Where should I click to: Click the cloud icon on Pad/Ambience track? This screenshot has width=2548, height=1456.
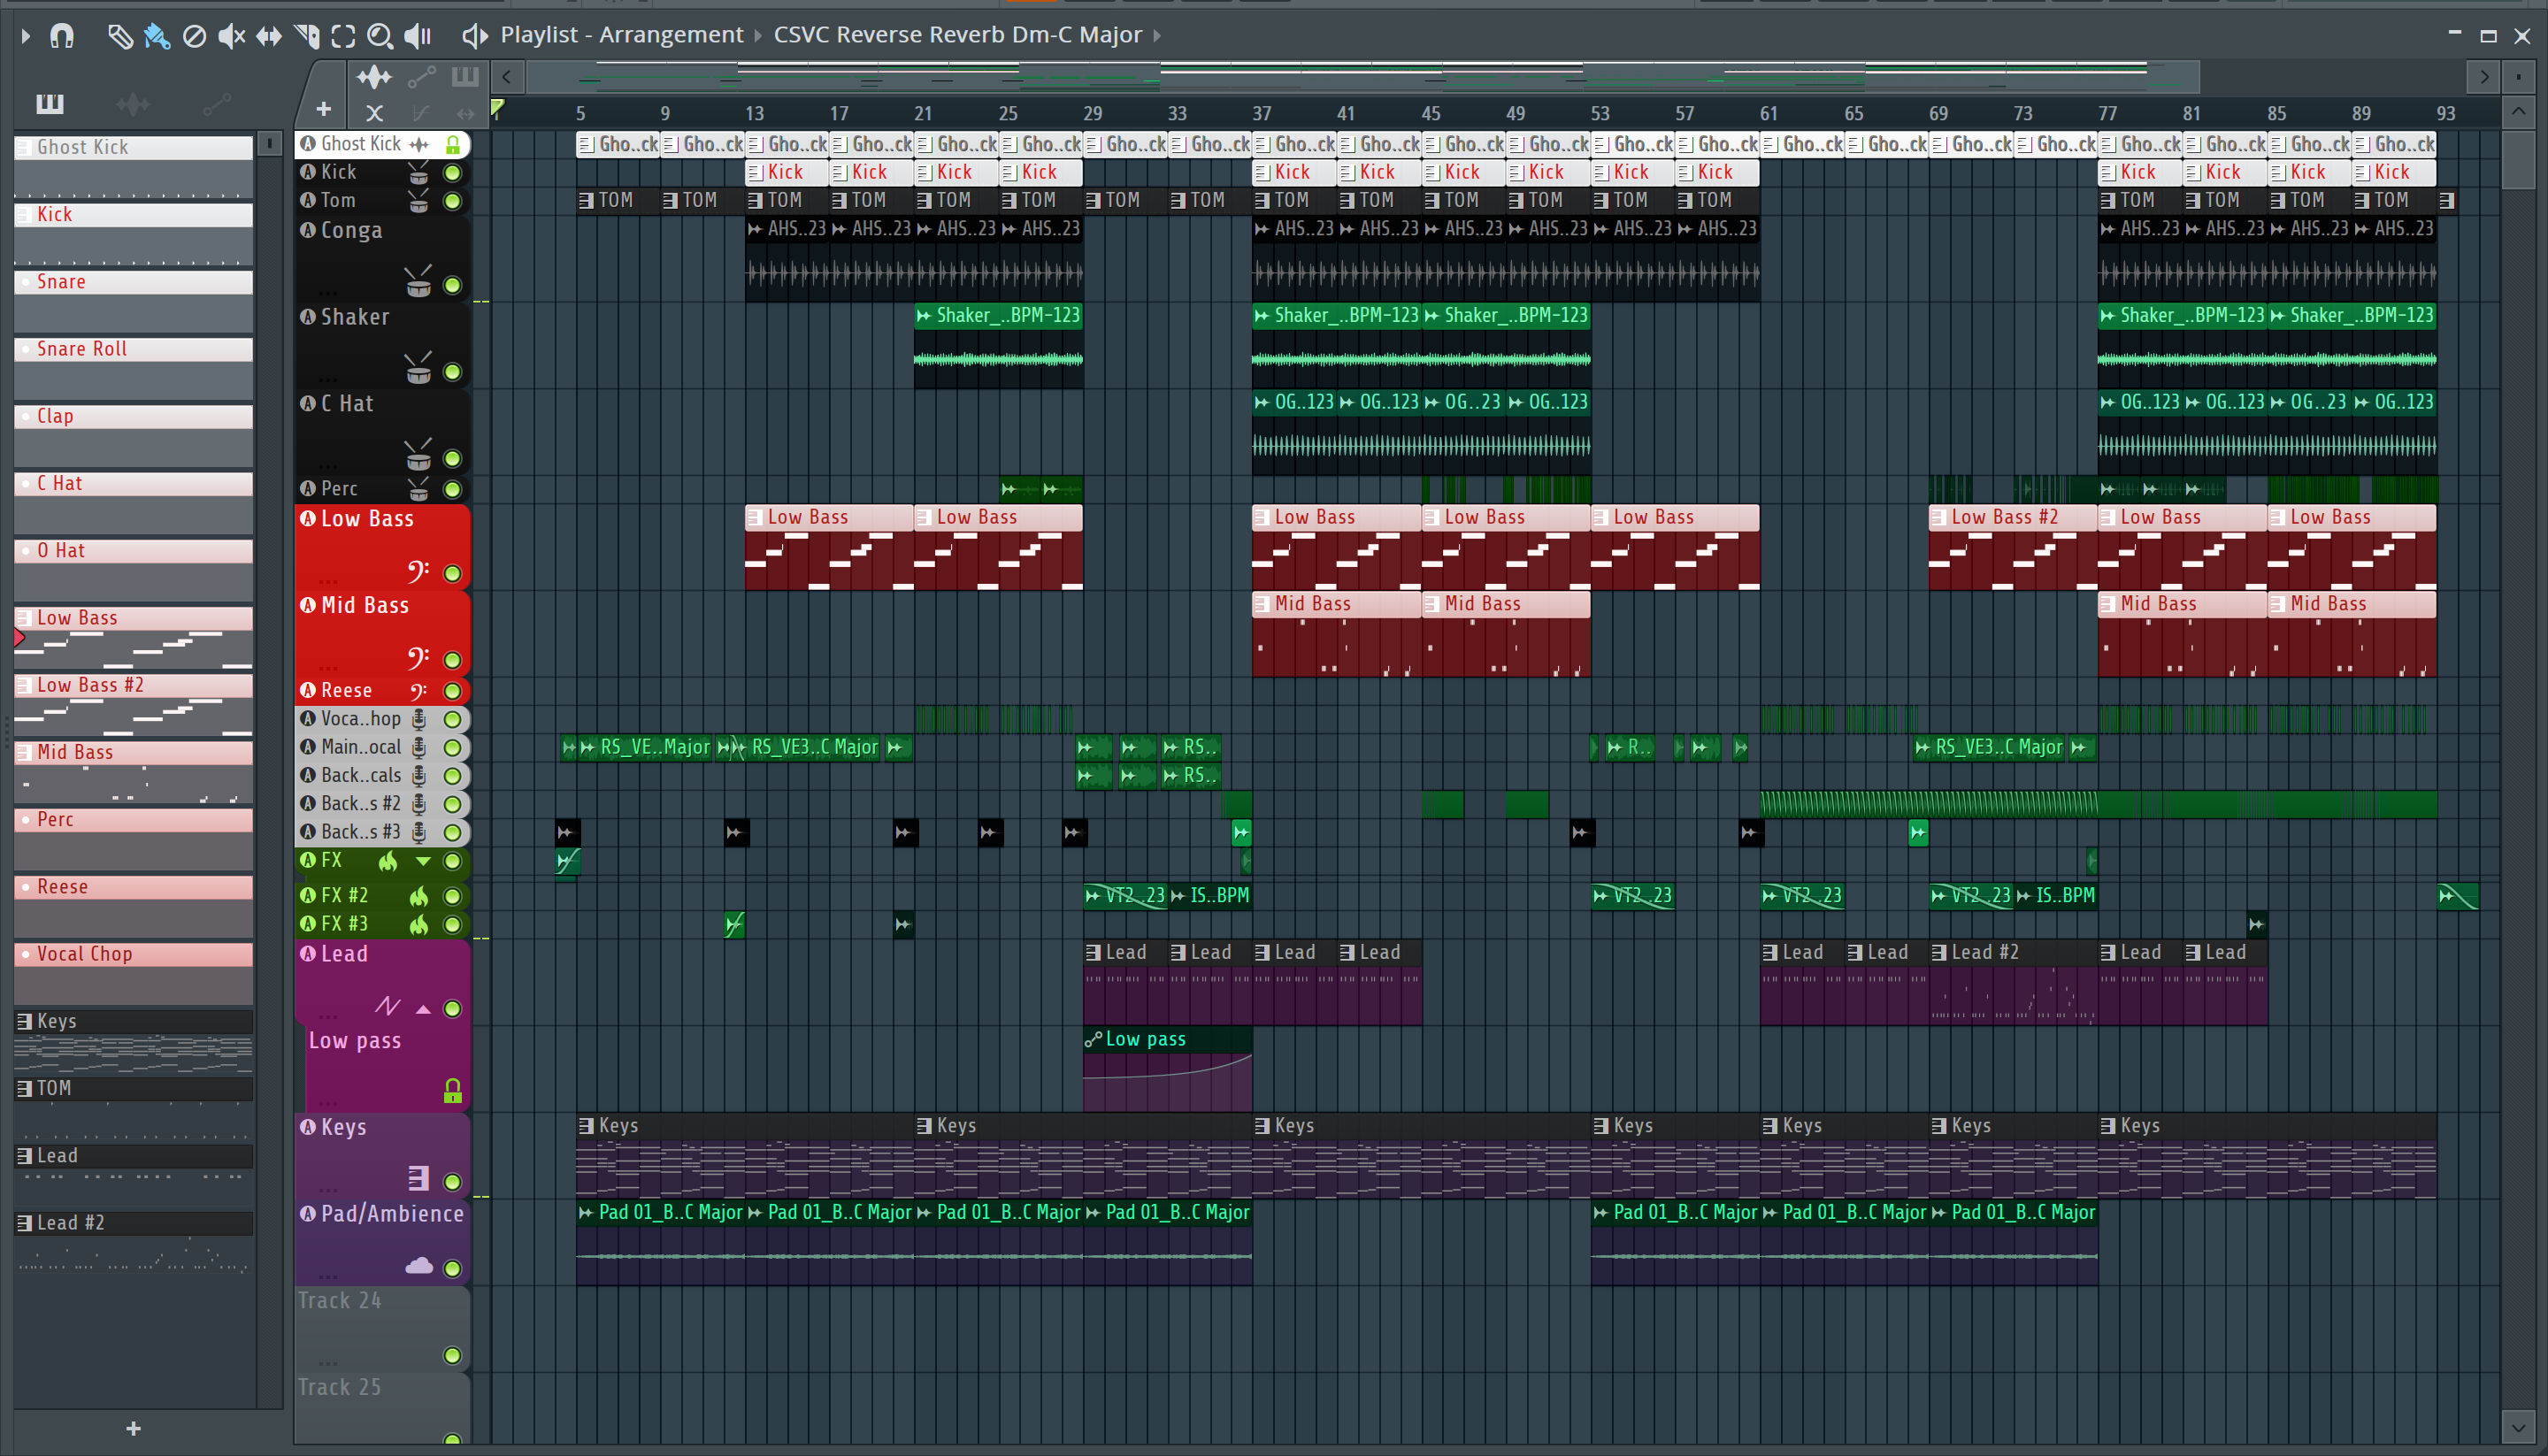419,1266
